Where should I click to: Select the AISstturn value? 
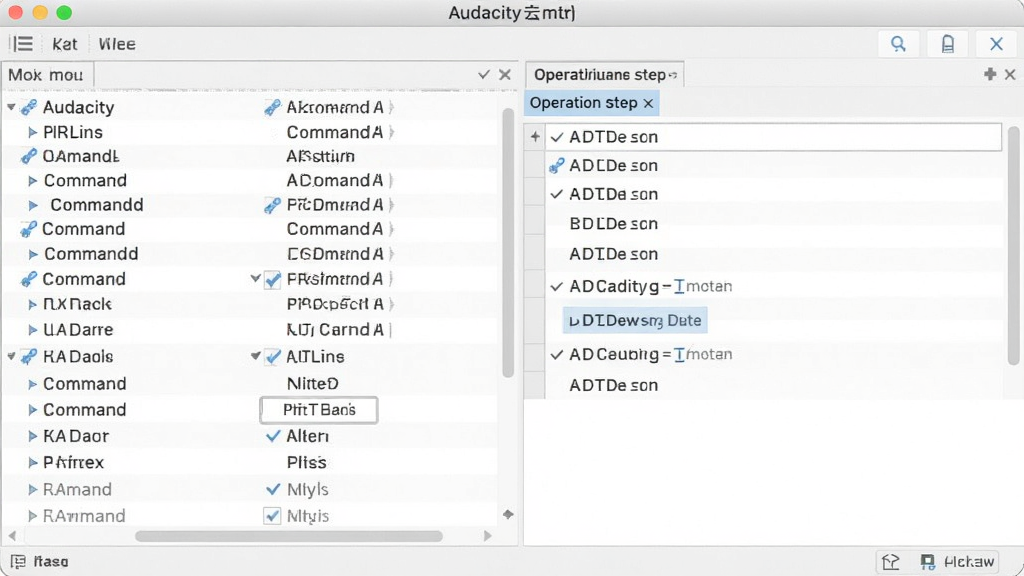tap(320, 156)
